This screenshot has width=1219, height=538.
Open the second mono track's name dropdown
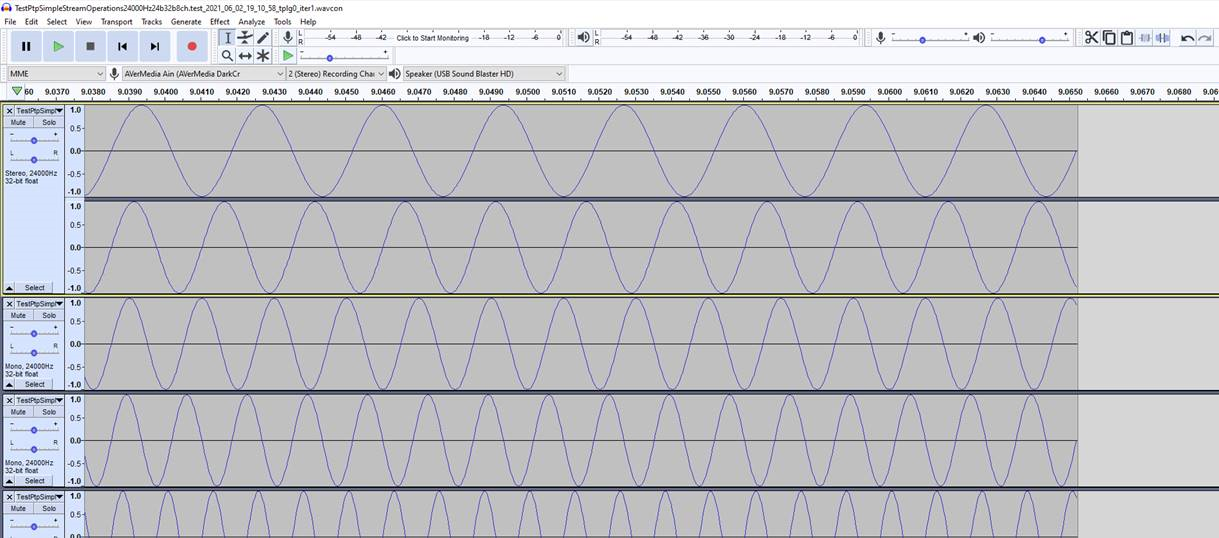40,400
